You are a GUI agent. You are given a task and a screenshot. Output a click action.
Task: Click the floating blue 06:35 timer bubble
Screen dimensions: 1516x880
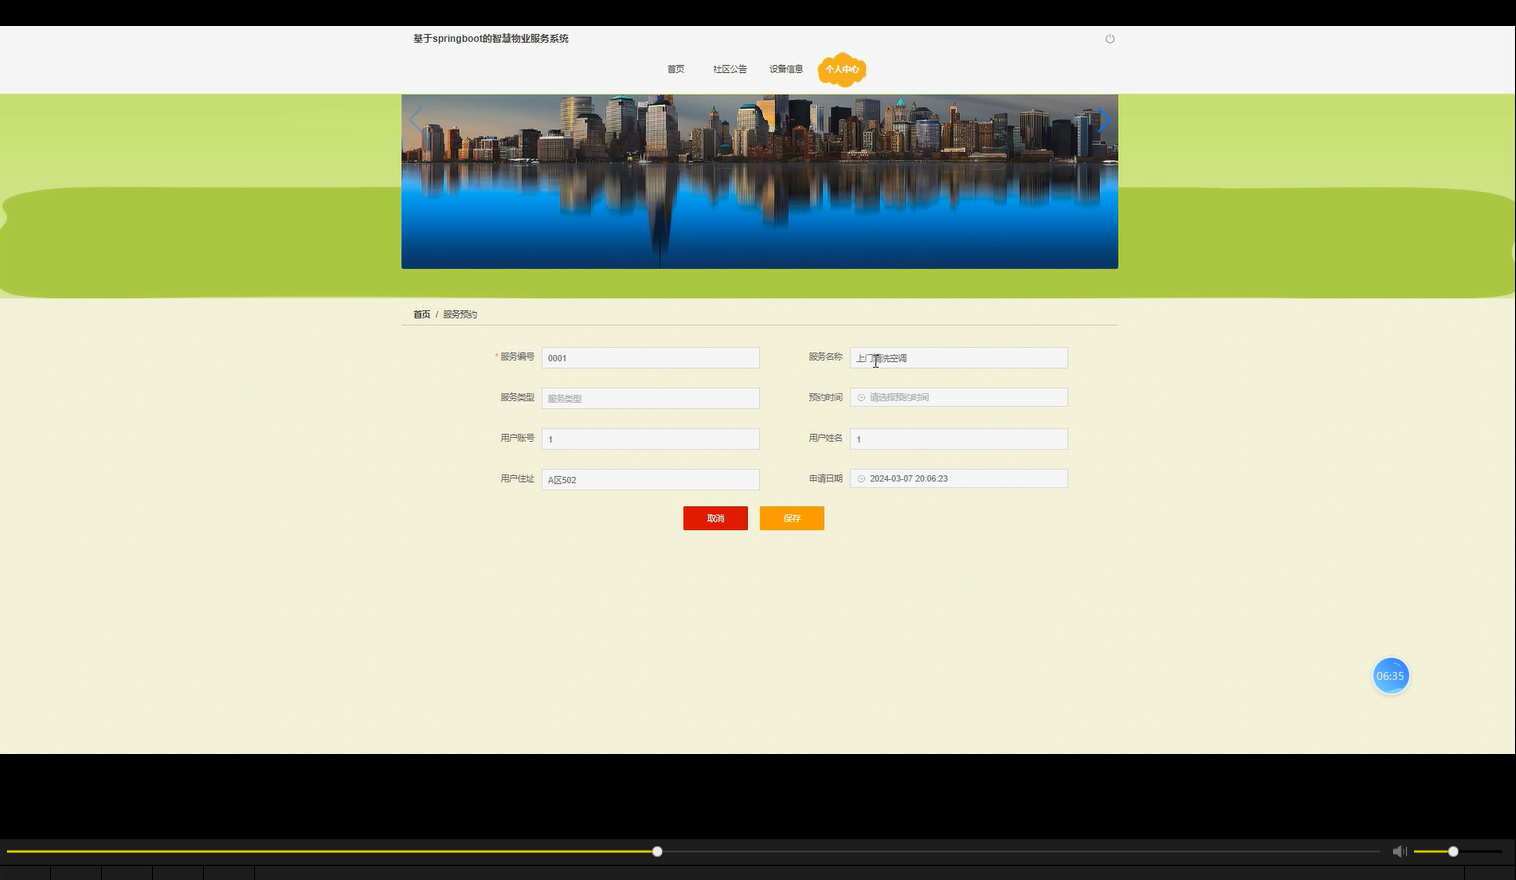point(1390,675)
